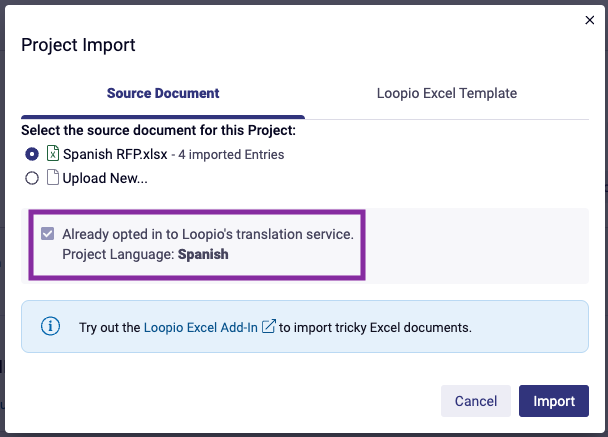This screenshot has height=437, width=608.
Task: Toggle the translation service opt-in checkbox
Action: pos(48,234)
